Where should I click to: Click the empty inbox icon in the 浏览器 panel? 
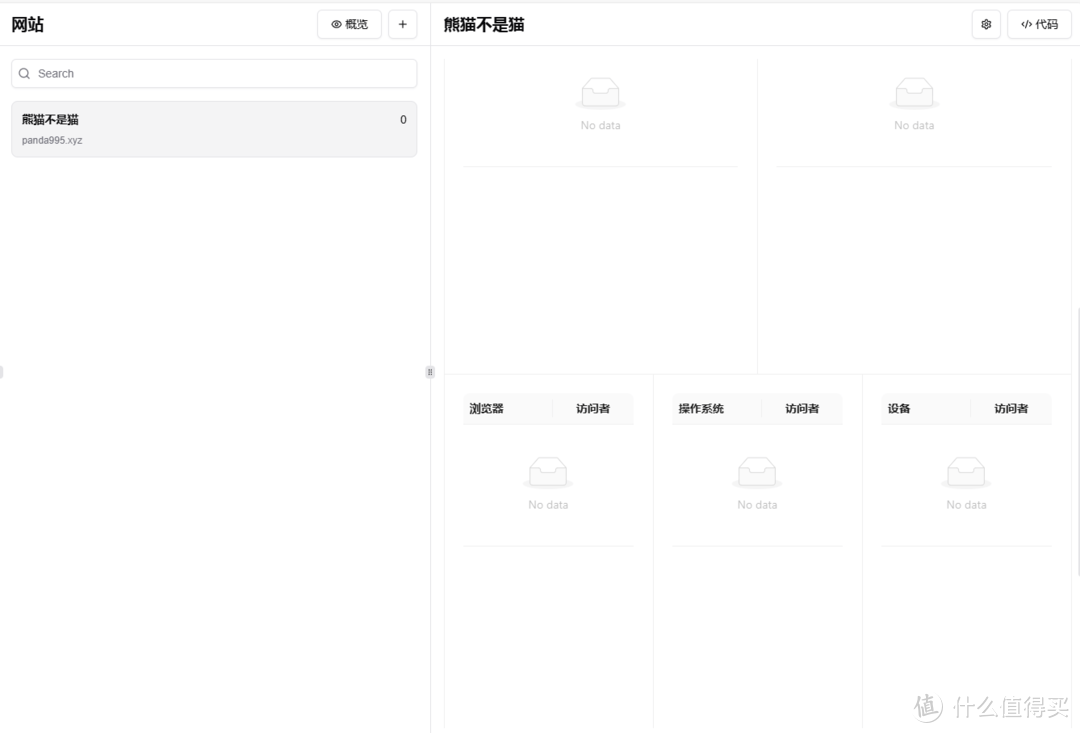tap(548, 471)
